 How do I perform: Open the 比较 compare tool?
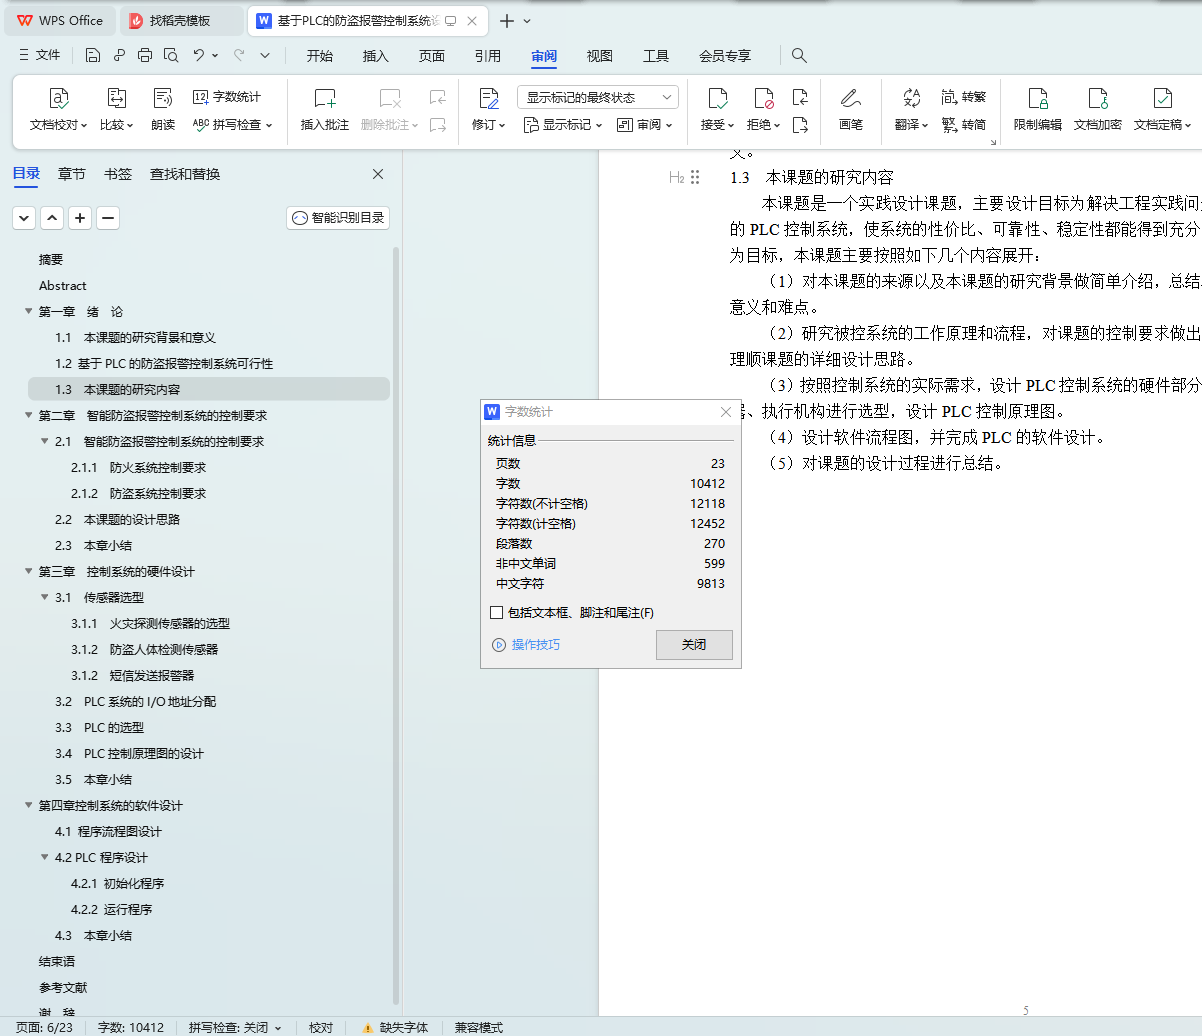tap(116, 110)
